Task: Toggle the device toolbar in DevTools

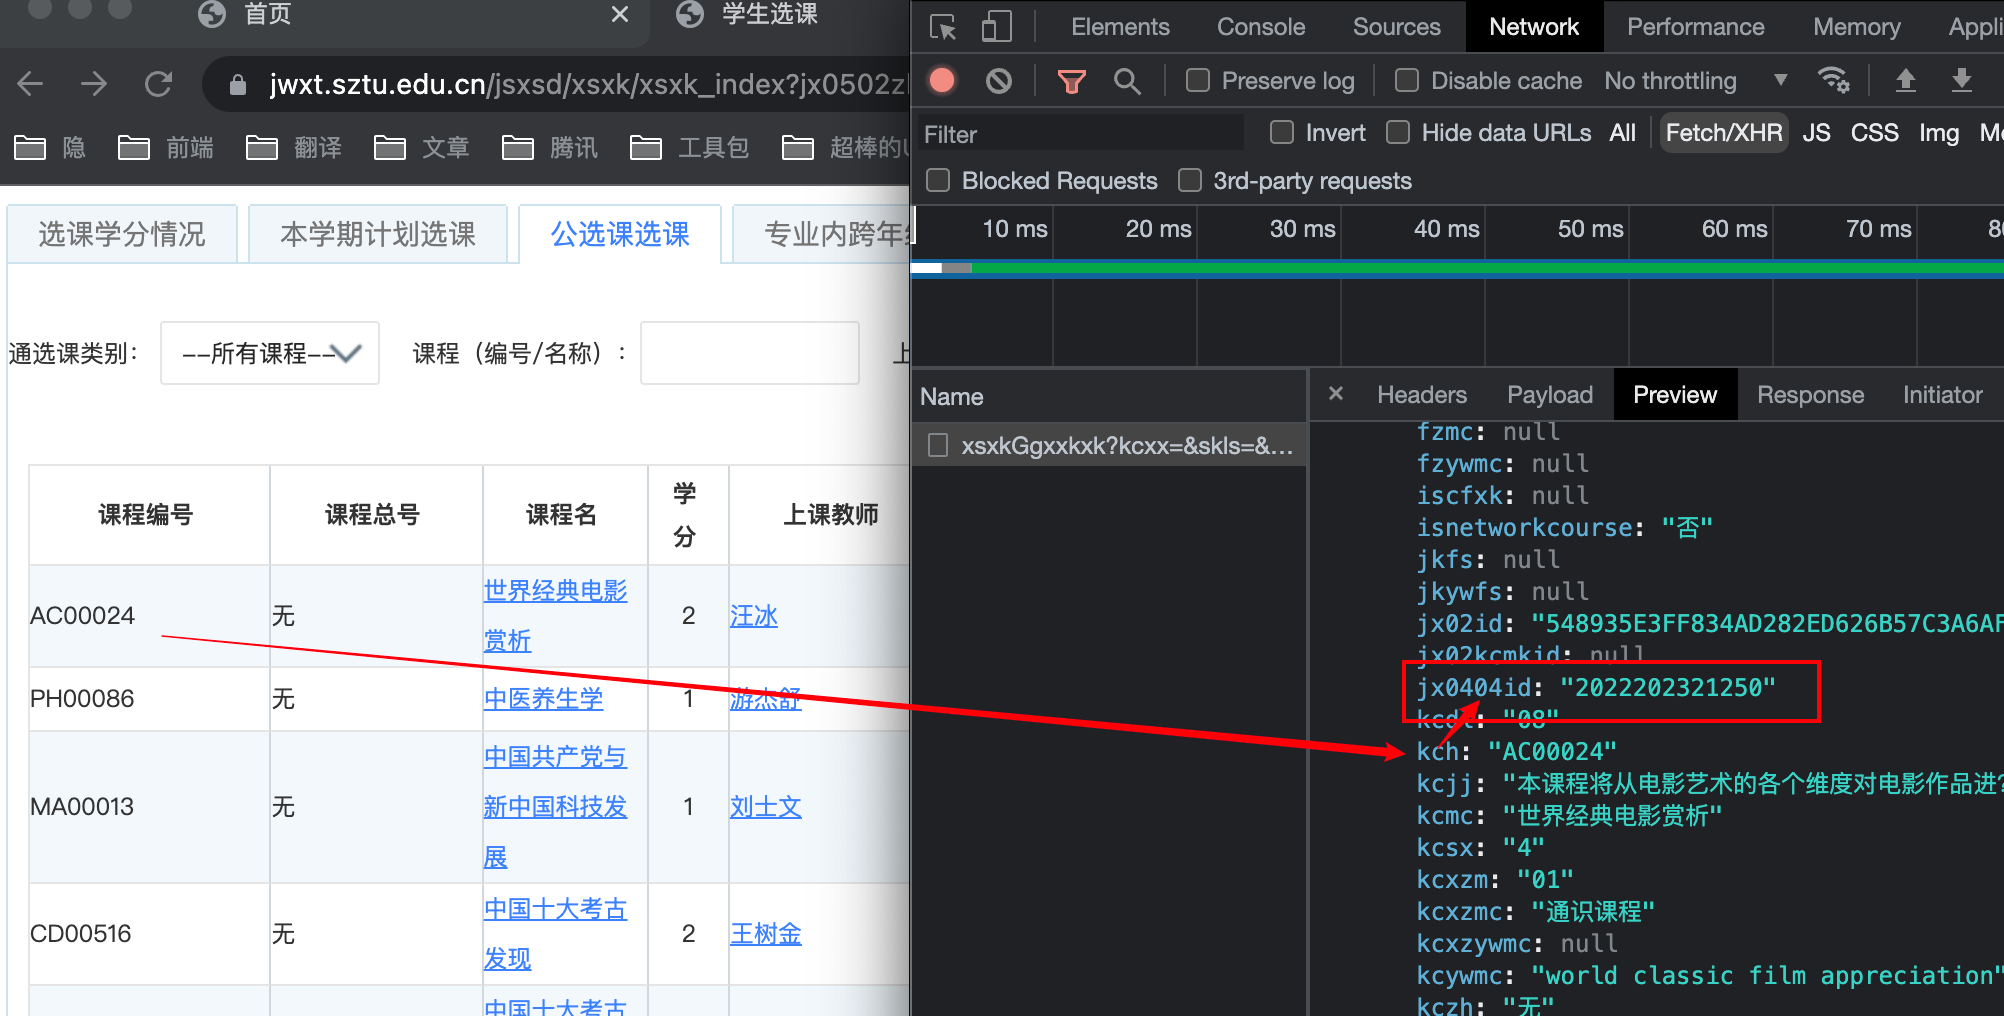Action: click(x=995, y=27)
